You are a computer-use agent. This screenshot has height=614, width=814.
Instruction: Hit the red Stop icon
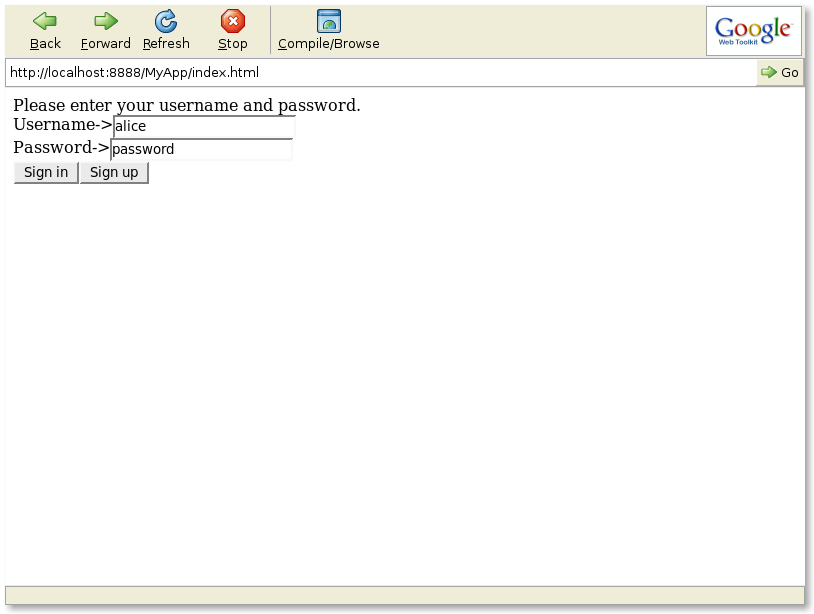point(233,21)
